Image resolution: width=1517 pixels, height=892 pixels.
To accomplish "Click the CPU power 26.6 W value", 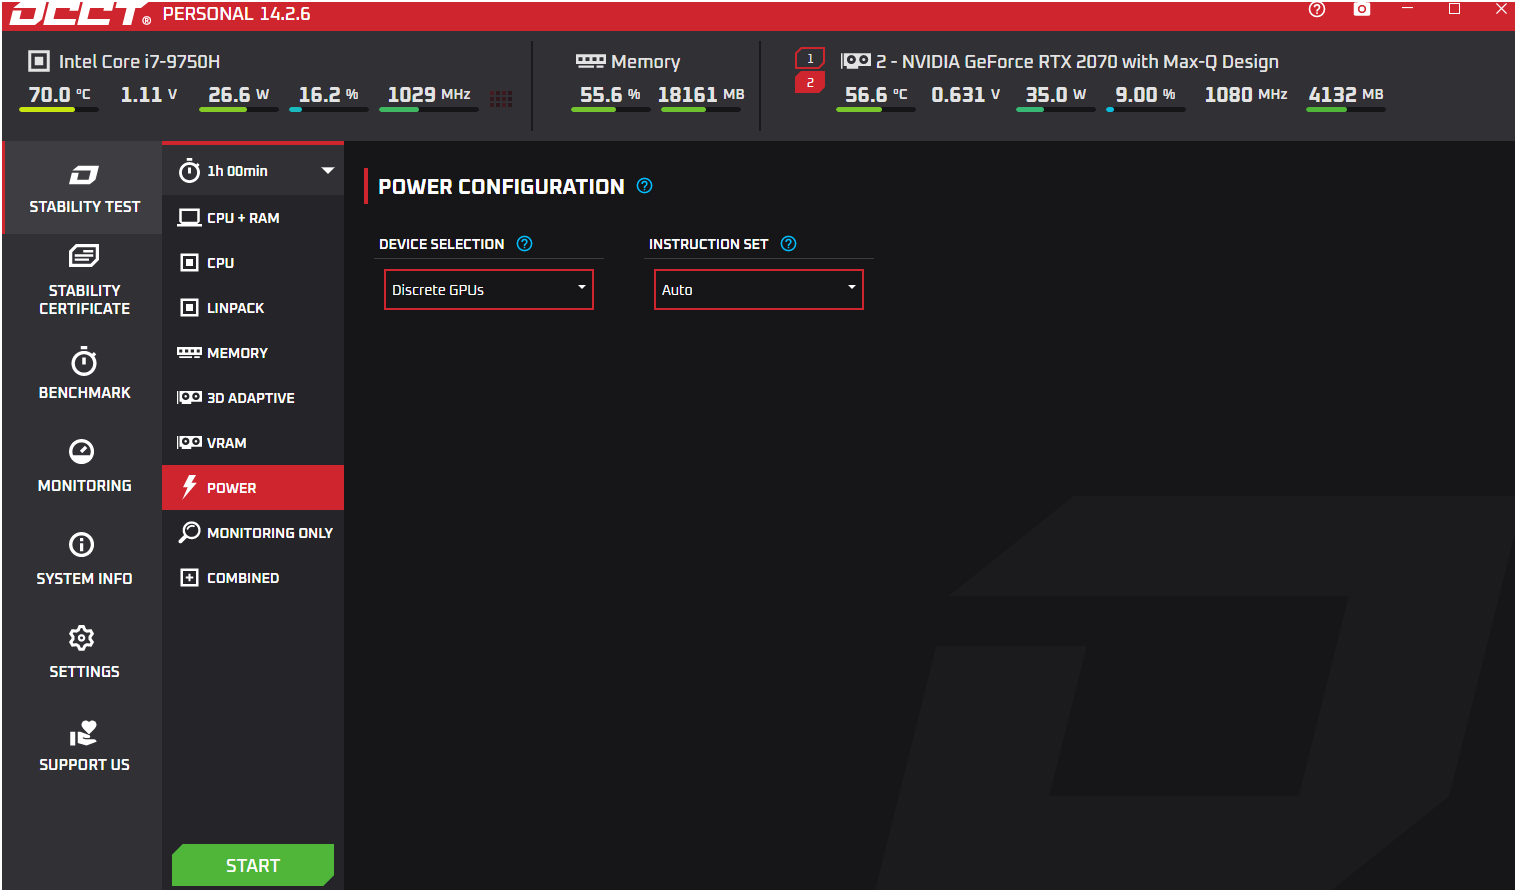I will pyautogui.click(x=238, y=94).
